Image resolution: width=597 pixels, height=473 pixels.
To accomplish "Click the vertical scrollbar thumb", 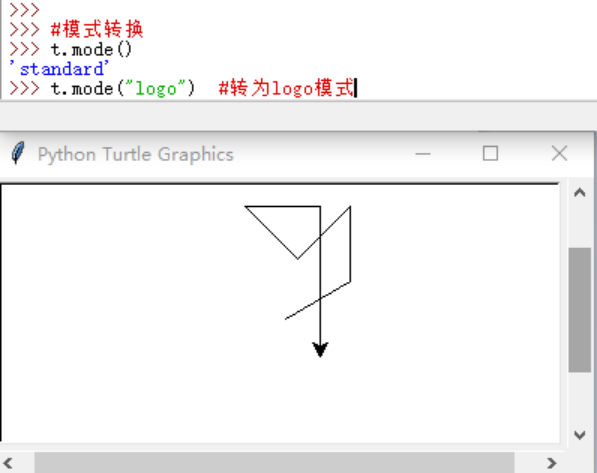I will coord(579,310).
